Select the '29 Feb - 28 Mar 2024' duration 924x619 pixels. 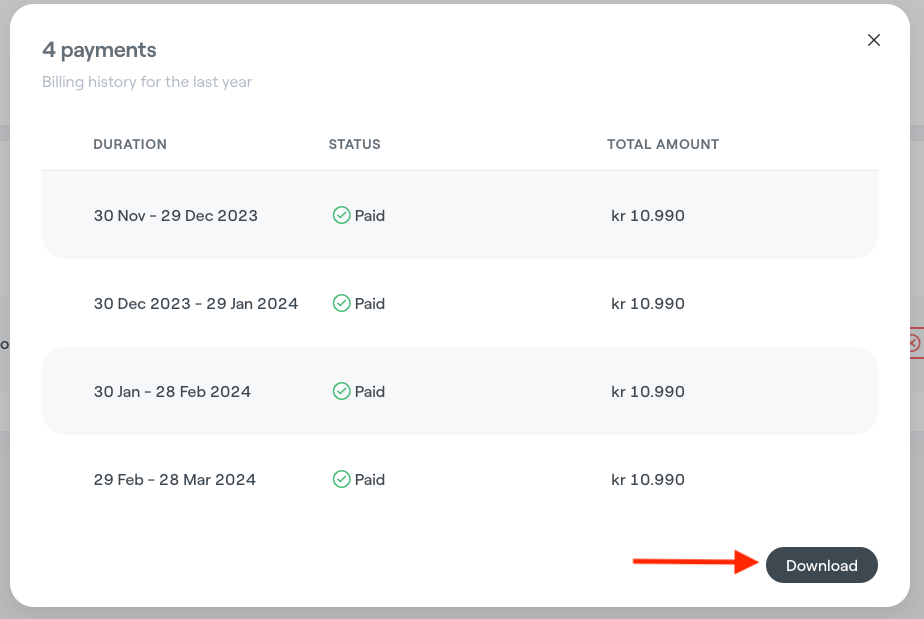pyautogui.click(x=174, y=479)
